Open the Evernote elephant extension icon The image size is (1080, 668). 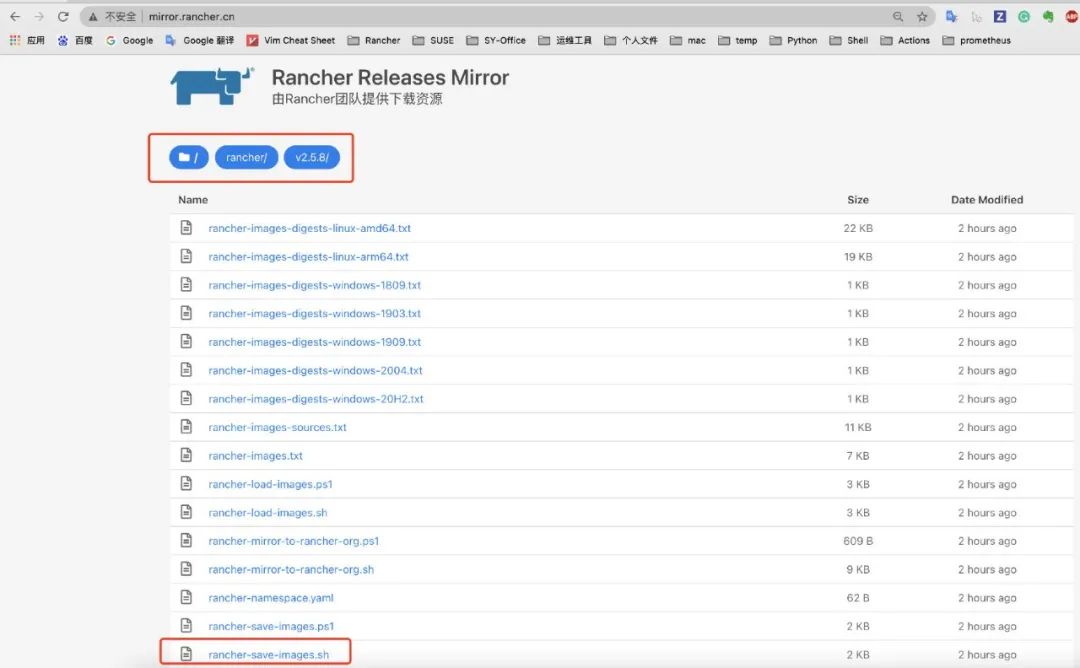[x=1048, y=17]
